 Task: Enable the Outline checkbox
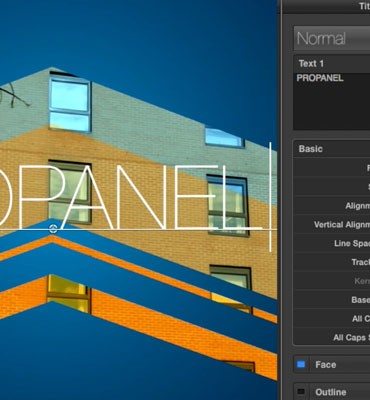pos(301,391)
